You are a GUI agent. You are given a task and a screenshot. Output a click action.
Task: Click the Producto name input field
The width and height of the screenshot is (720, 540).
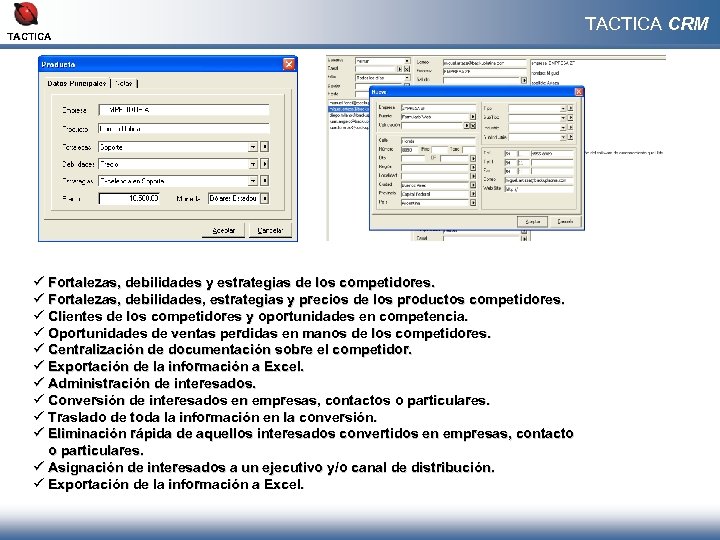tap(184, 129)
